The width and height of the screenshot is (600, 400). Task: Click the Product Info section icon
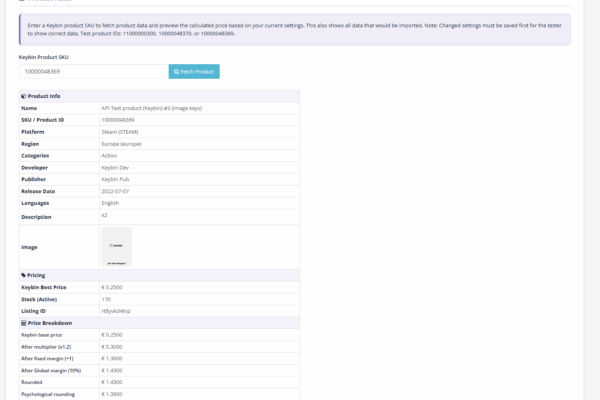tap(23, 96)
